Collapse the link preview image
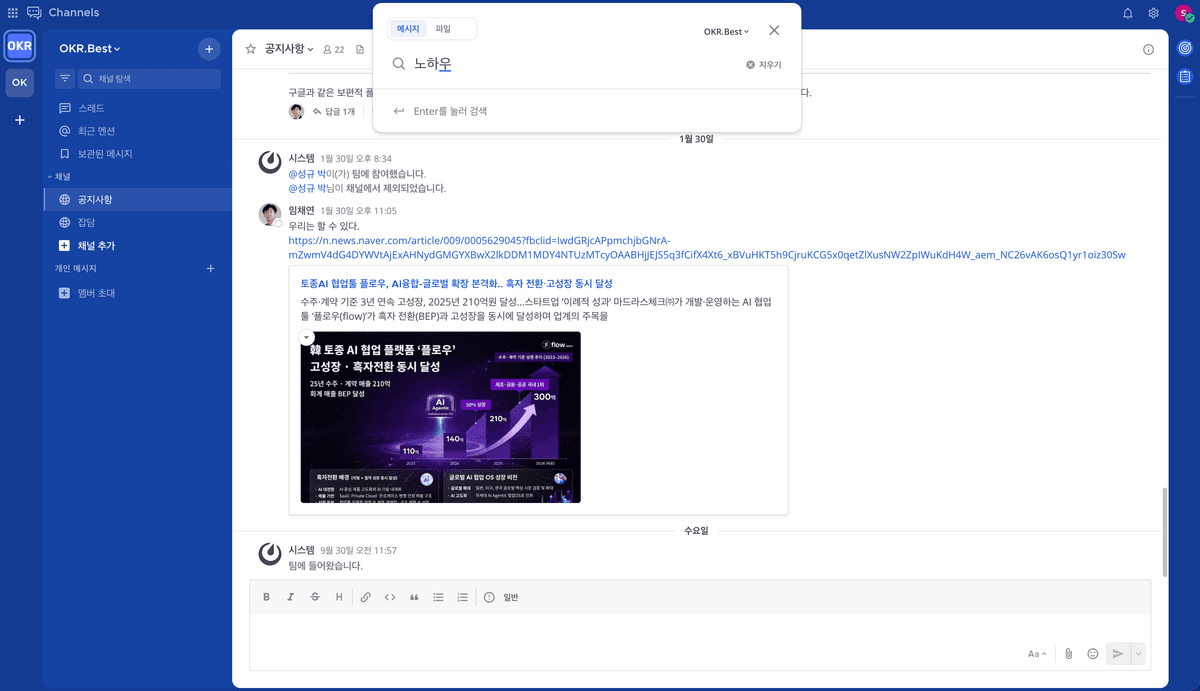 pyautogui.click(x=307, y=338)
